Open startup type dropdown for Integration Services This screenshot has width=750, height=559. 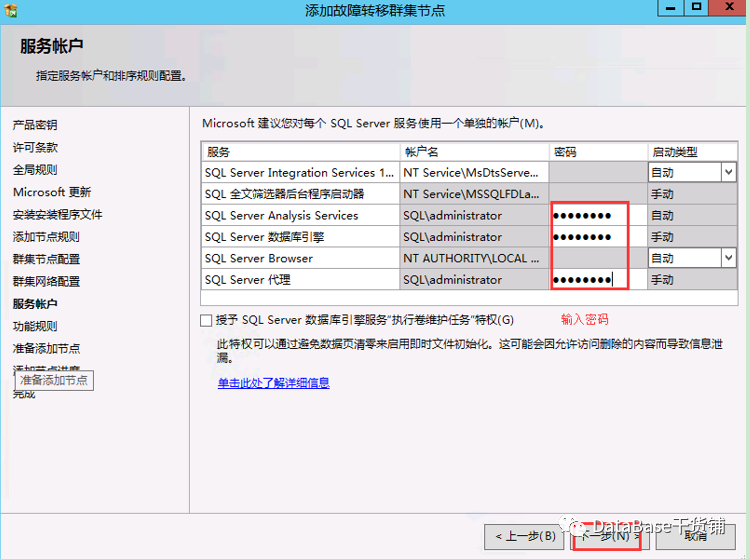tap(728, 172)
